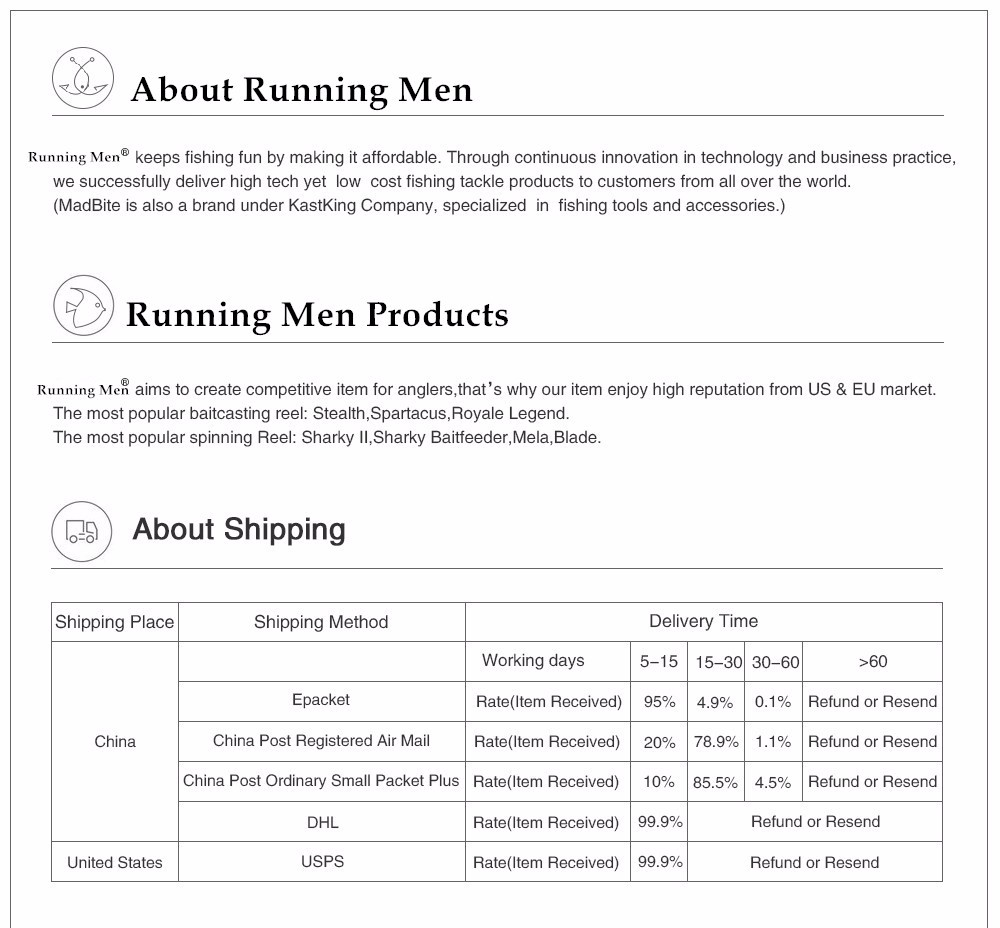Select the USPS shipping method
This screenshot has width=1000, height=928.
[x=322, y=861]
